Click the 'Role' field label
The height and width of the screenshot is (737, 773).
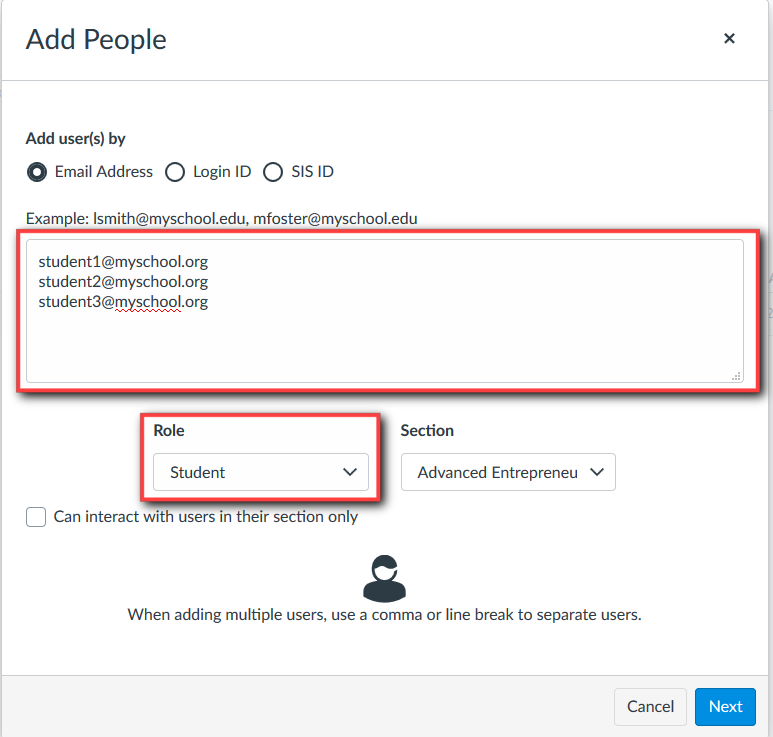169,430
